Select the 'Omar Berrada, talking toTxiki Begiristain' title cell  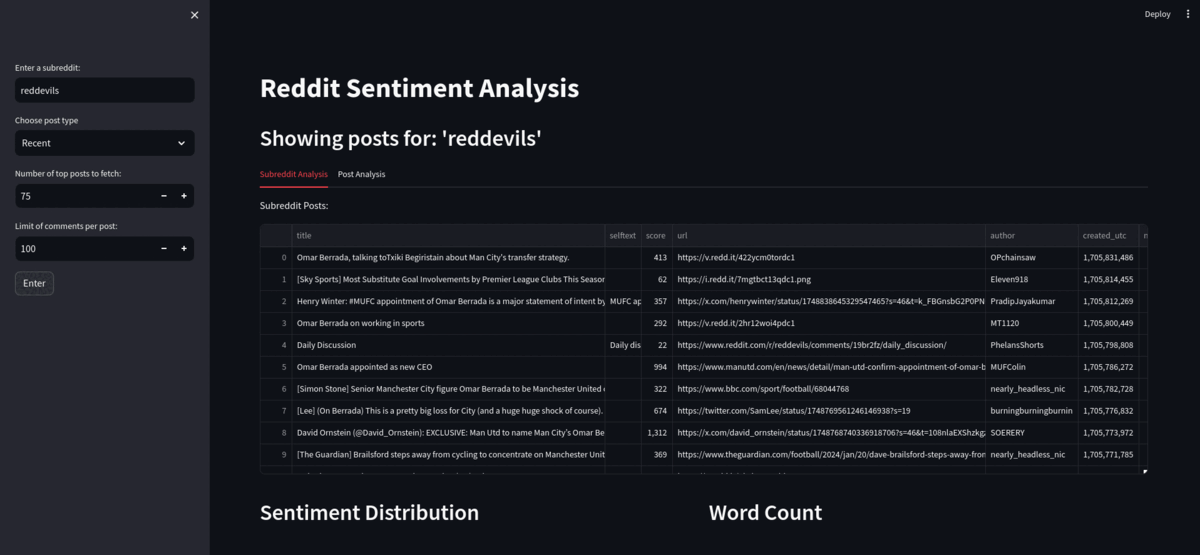448,258
